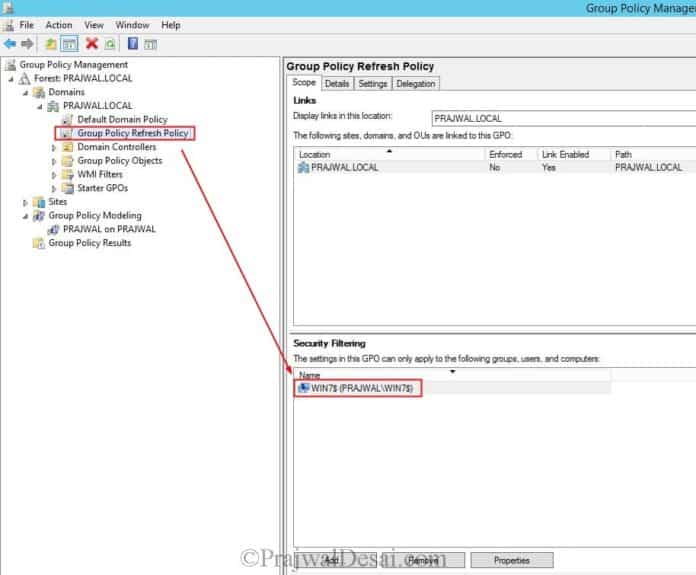Click the Default Domain Policy GPO icon
This screenshot has height=575, width=696.
tap(67, 120)
